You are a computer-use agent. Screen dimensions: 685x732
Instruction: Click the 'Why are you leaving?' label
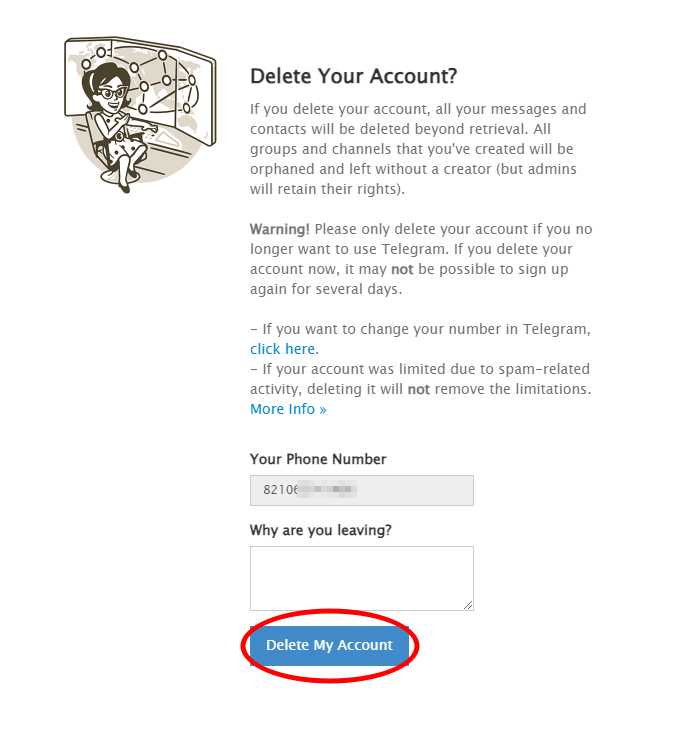click(x=321, y=530)
